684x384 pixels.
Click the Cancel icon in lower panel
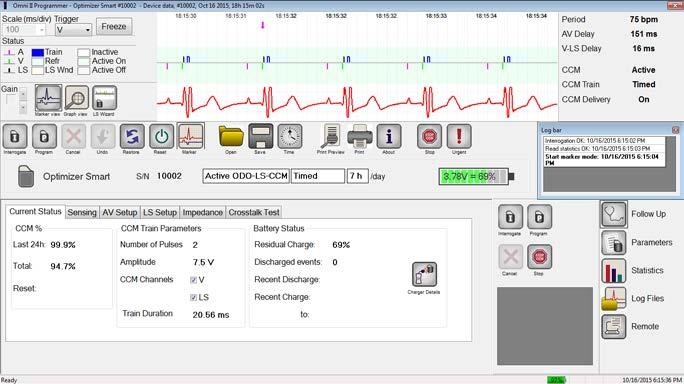(510, 257)
